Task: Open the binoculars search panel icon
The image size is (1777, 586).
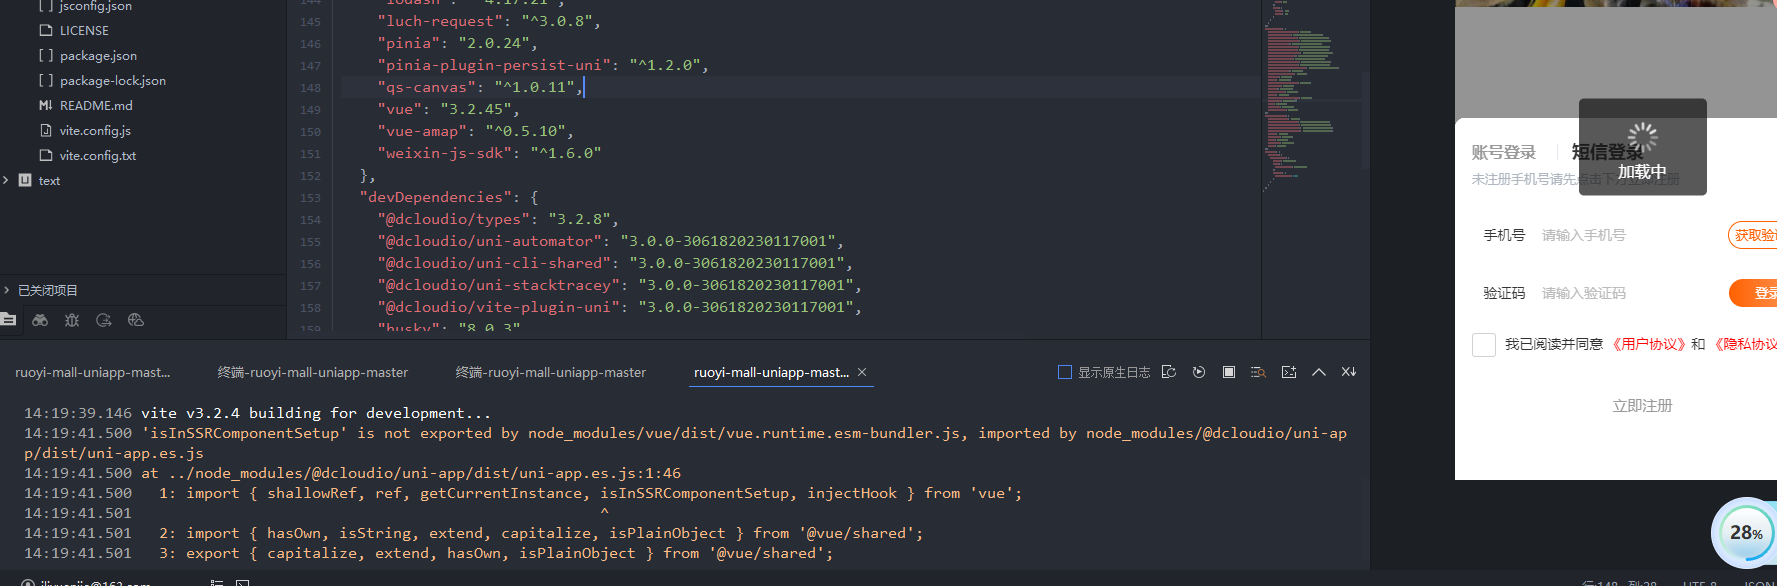Action: (40, 320)
